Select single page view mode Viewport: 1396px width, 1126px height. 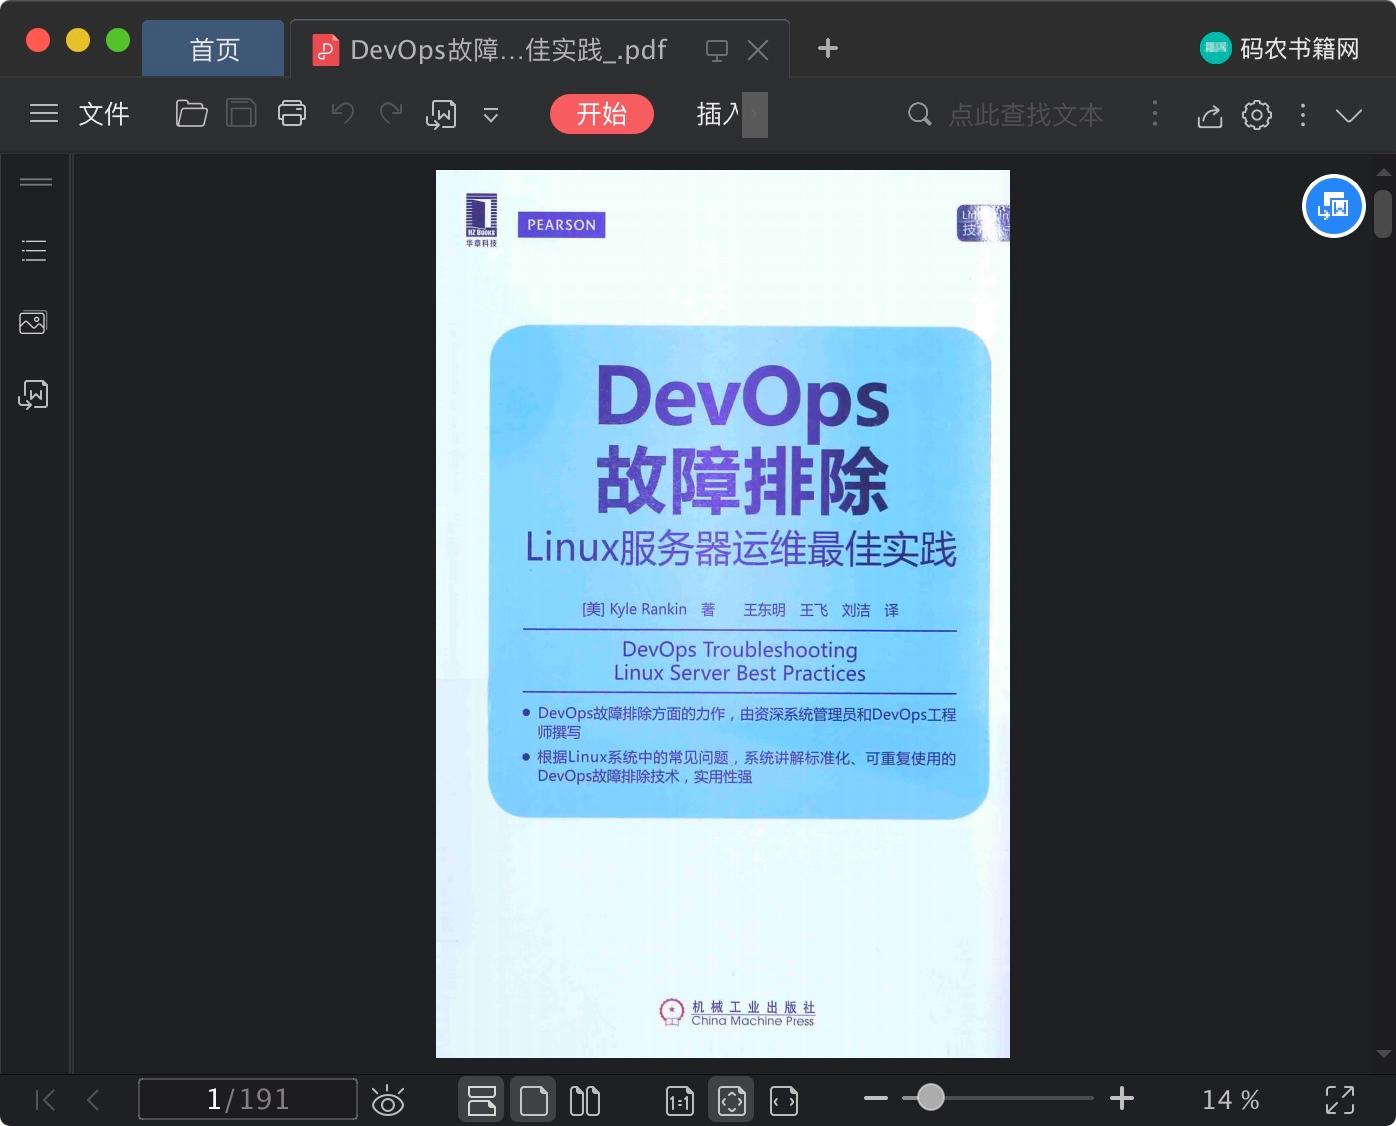tap(534, 1100)
